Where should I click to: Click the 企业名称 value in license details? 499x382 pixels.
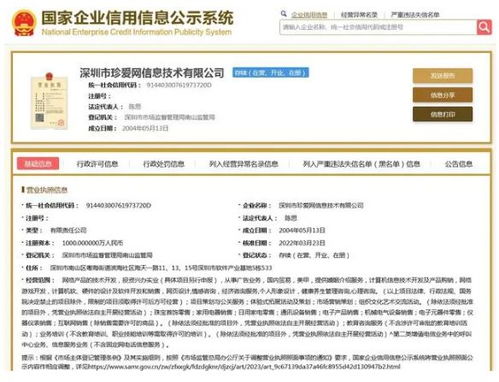tap(321, 205)
